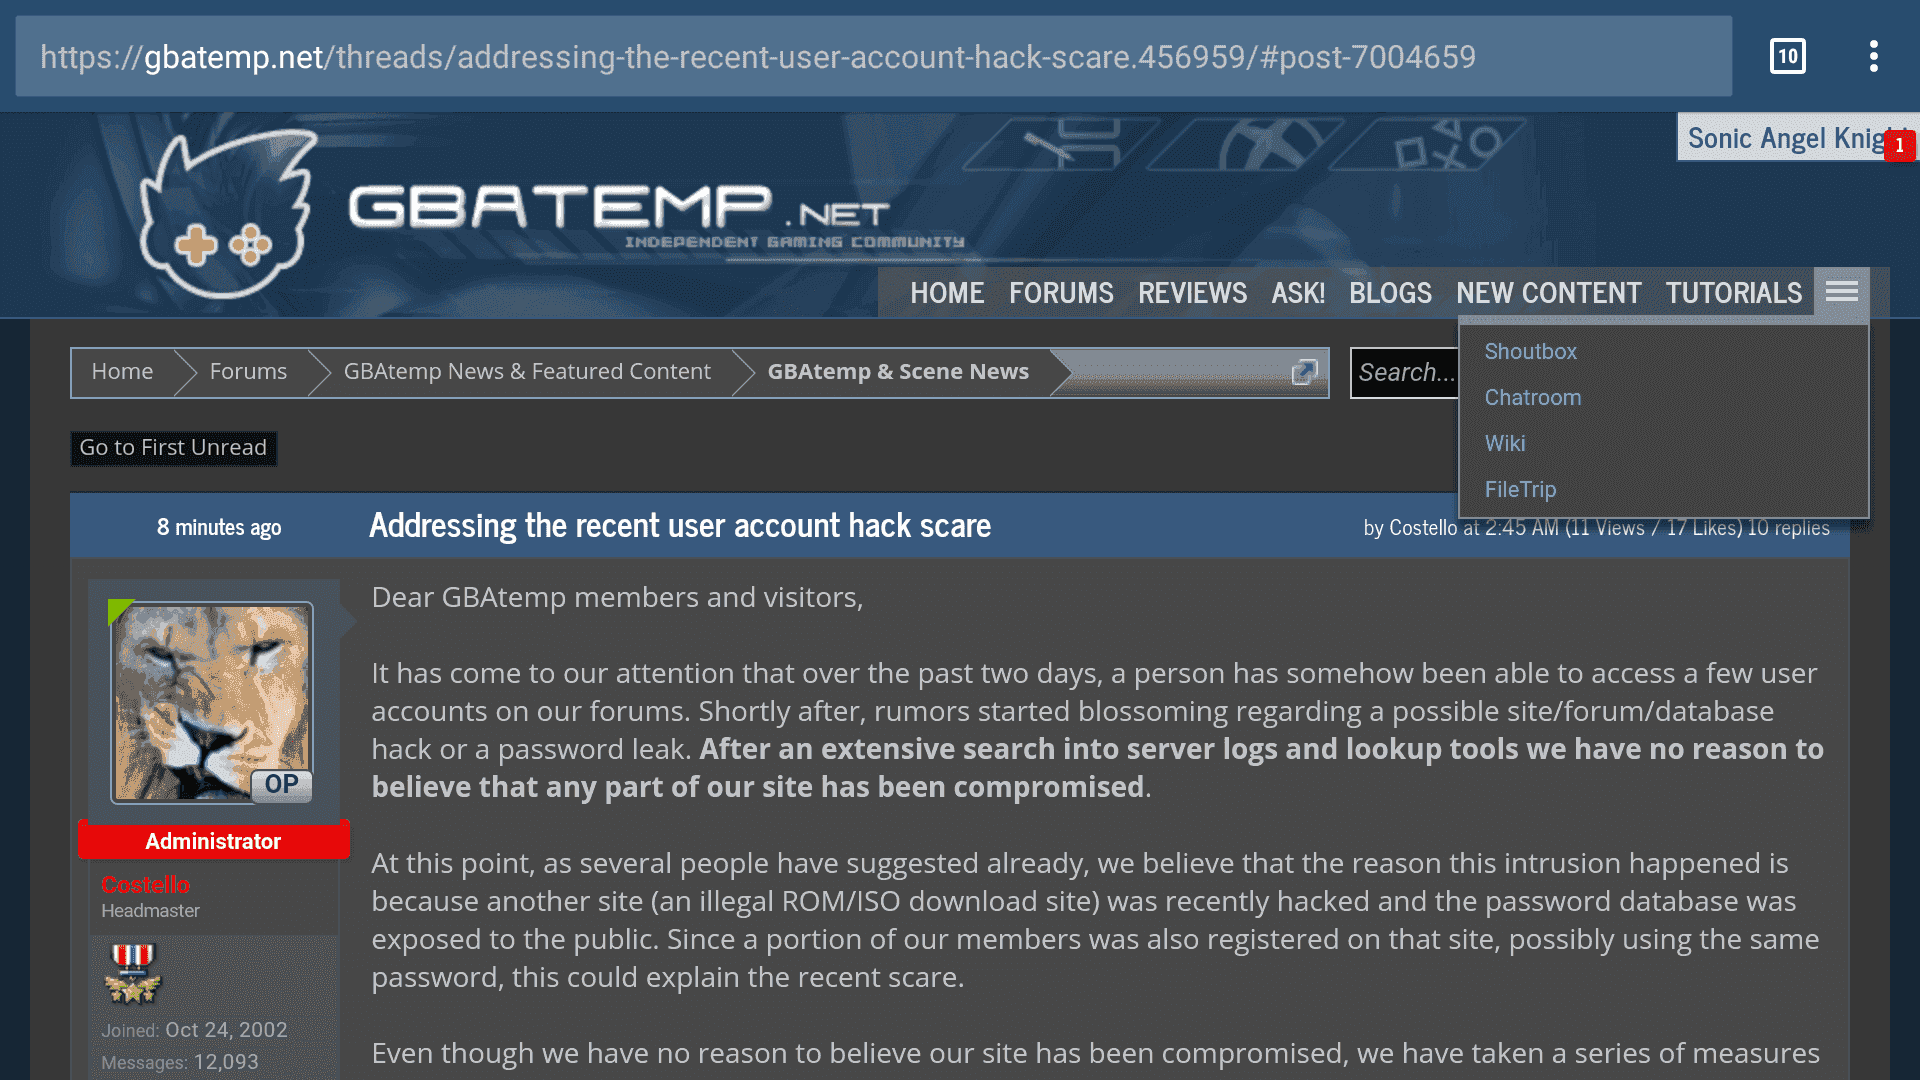Click the 'Headmaster' user title
1920x1080 pixels.
150,911
